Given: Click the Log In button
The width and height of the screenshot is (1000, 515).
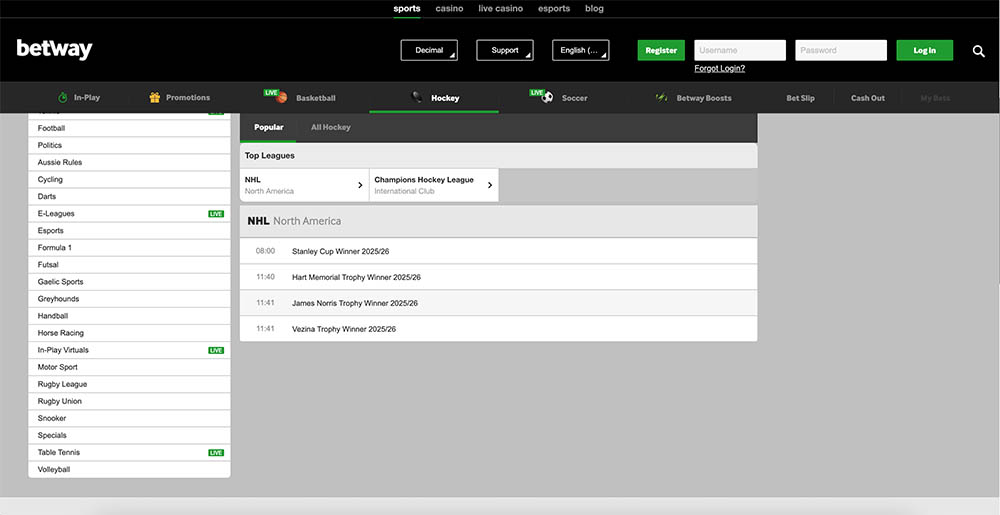Looking at the screenshot, I should (x=925, y=50).
